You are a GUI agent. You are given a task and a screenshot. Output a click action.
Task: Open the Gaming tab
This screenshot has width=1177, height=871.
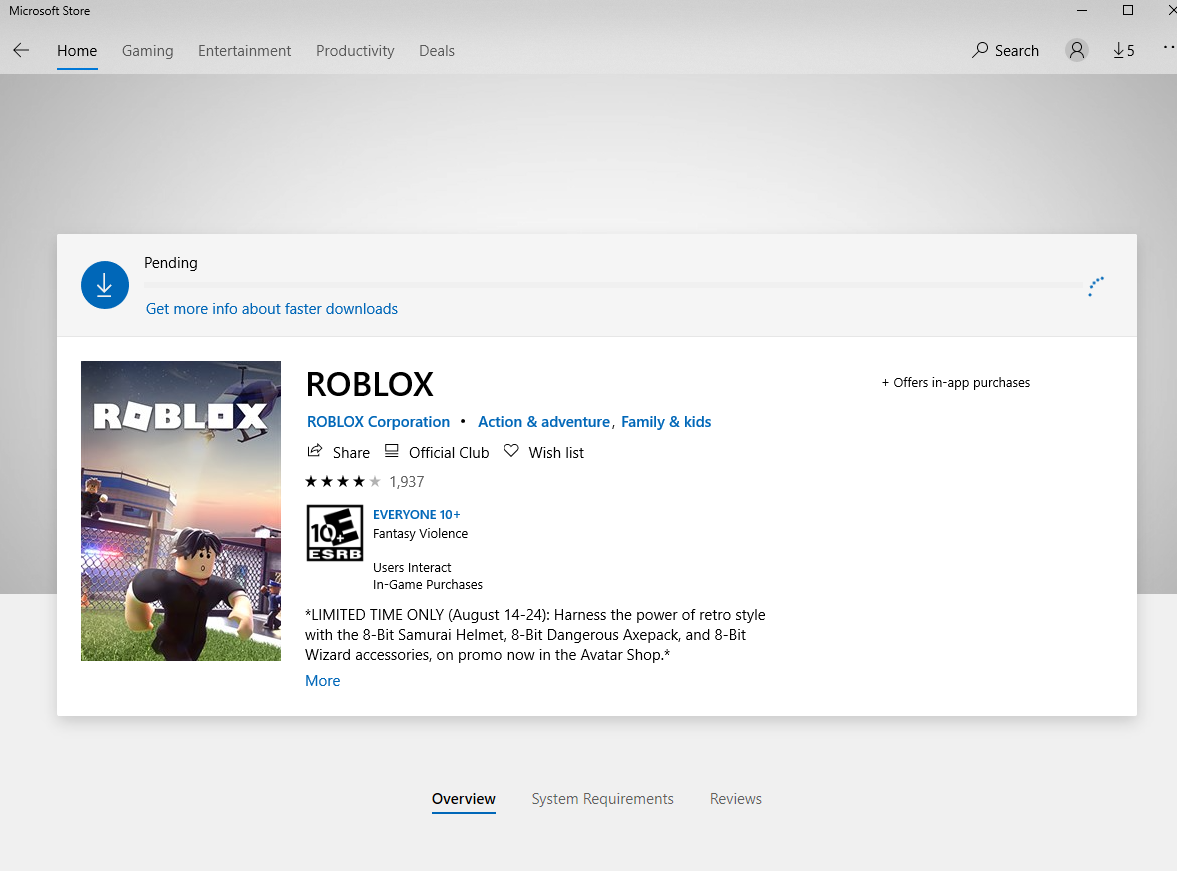click(147, 50)
